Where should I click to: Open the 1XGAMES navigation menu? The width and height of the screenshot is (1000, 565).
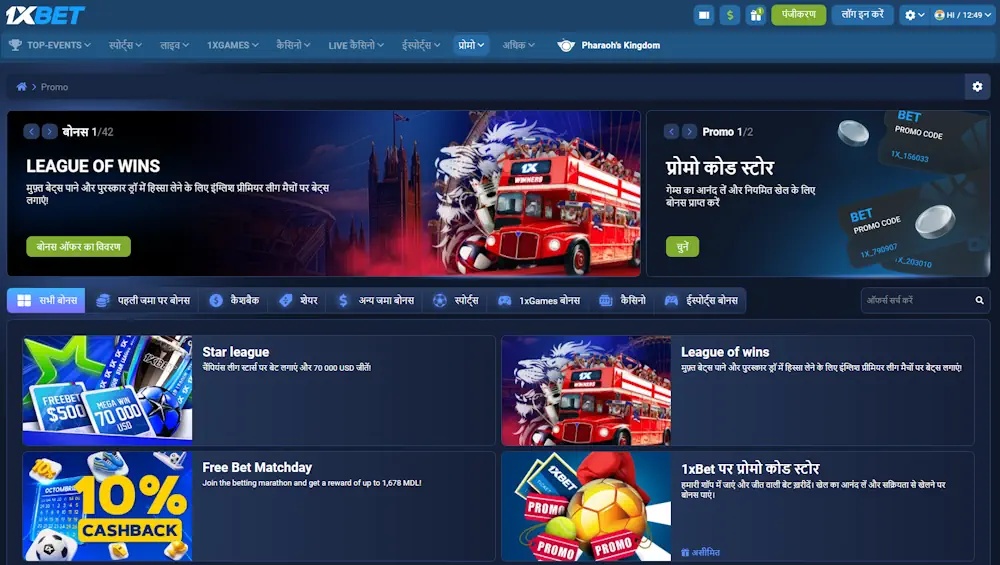233,45
